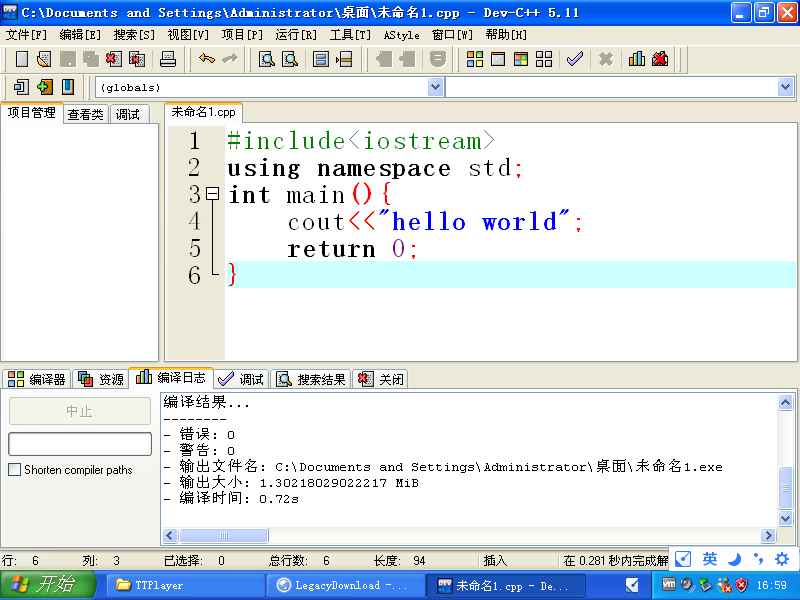The height and width of the screenshot is (600, 800).
Task: Open the 运行[R] menu
Action: (295, 34)
